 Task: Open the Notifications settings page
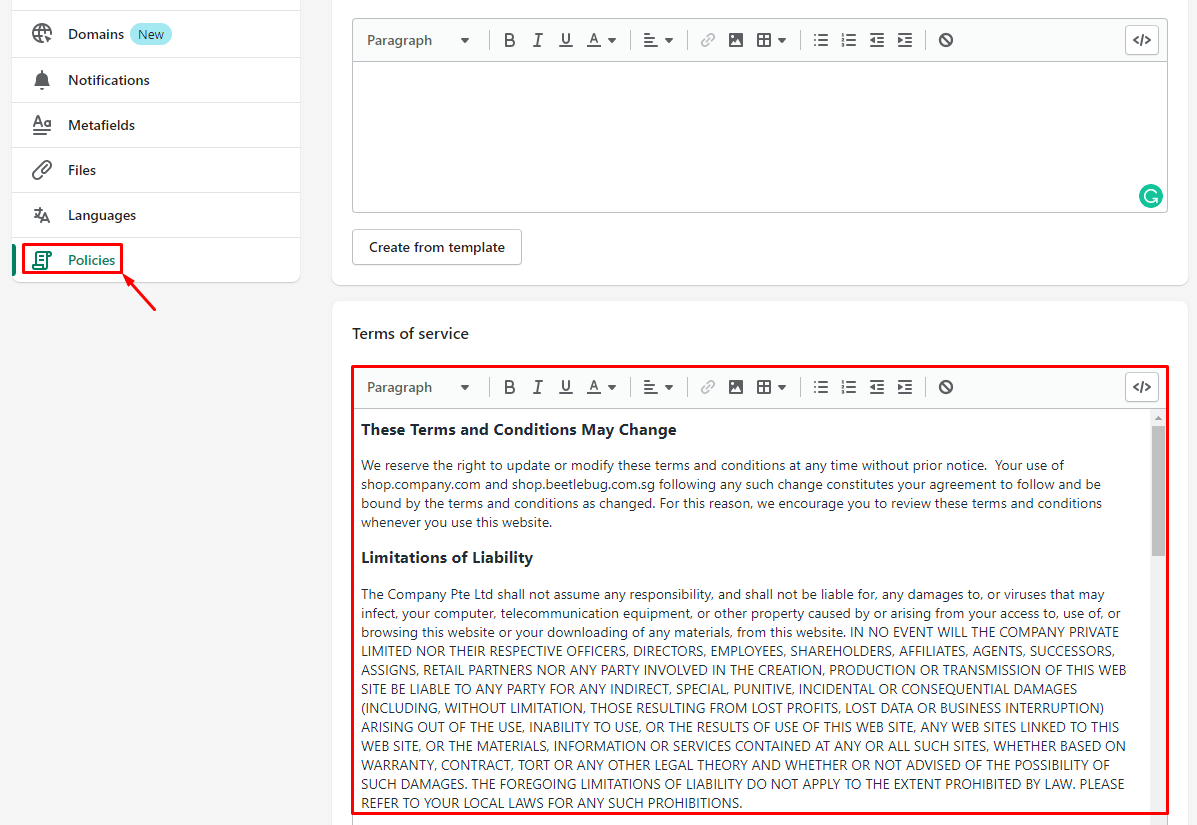(108, 80)
